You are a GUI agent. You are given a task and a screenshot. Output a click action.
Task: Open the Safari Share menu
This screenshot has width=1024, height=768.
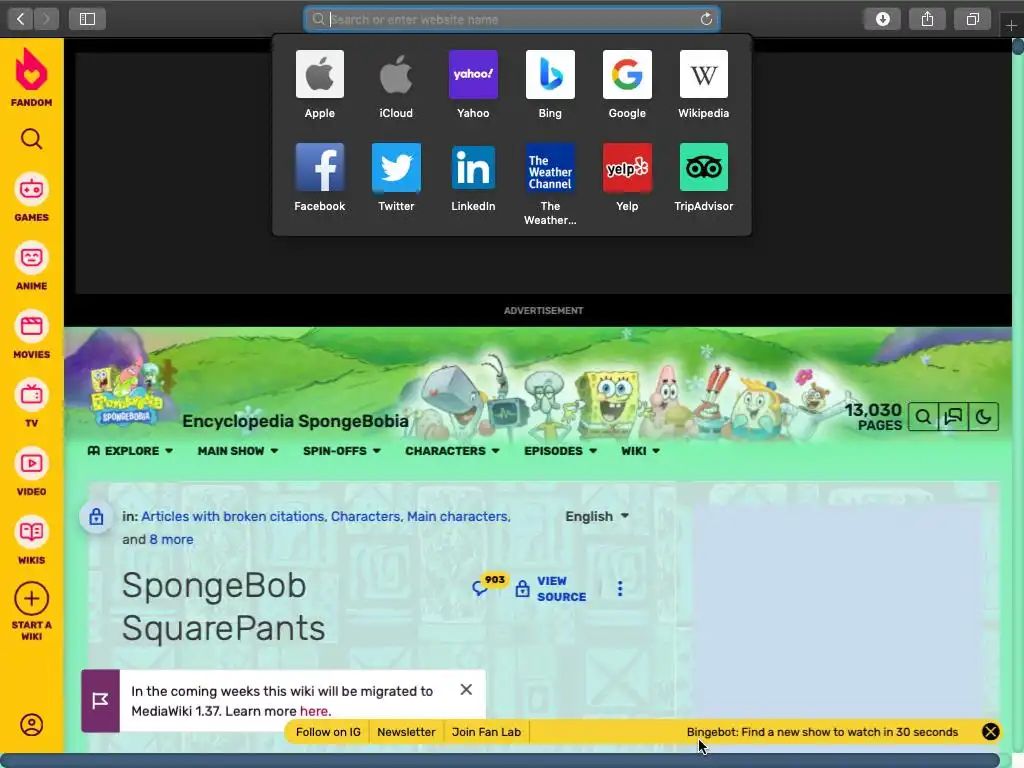click(927, 19)
